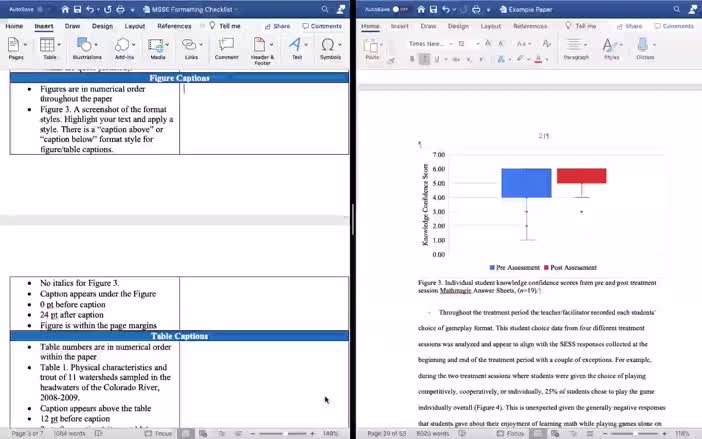Insert a Comment from the ribbon
This screenshot has width=702, height=439.
[226, 47]
